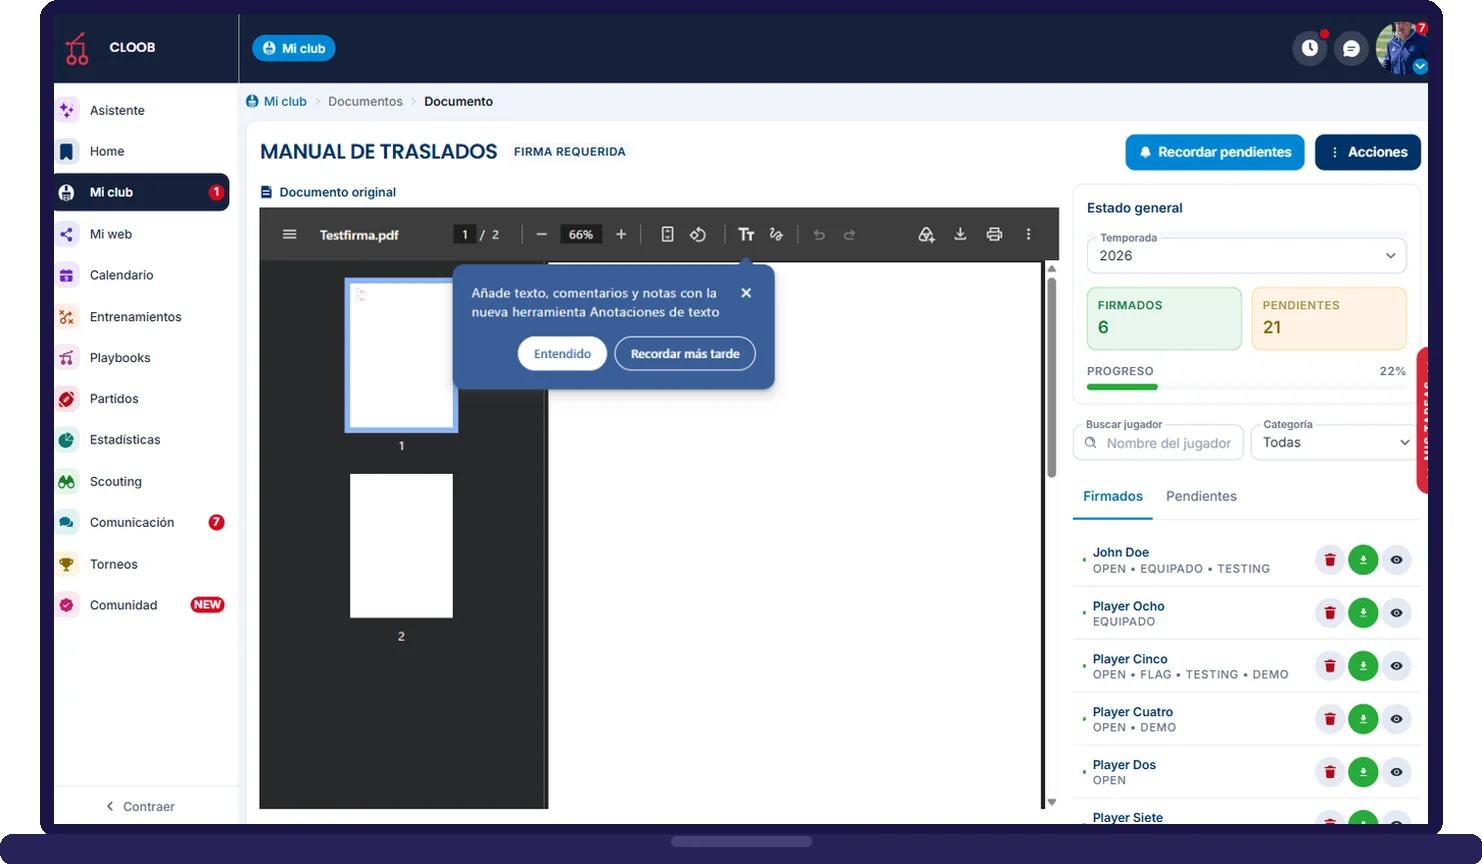Delete John Doe's signed record

coord(1330,560)
